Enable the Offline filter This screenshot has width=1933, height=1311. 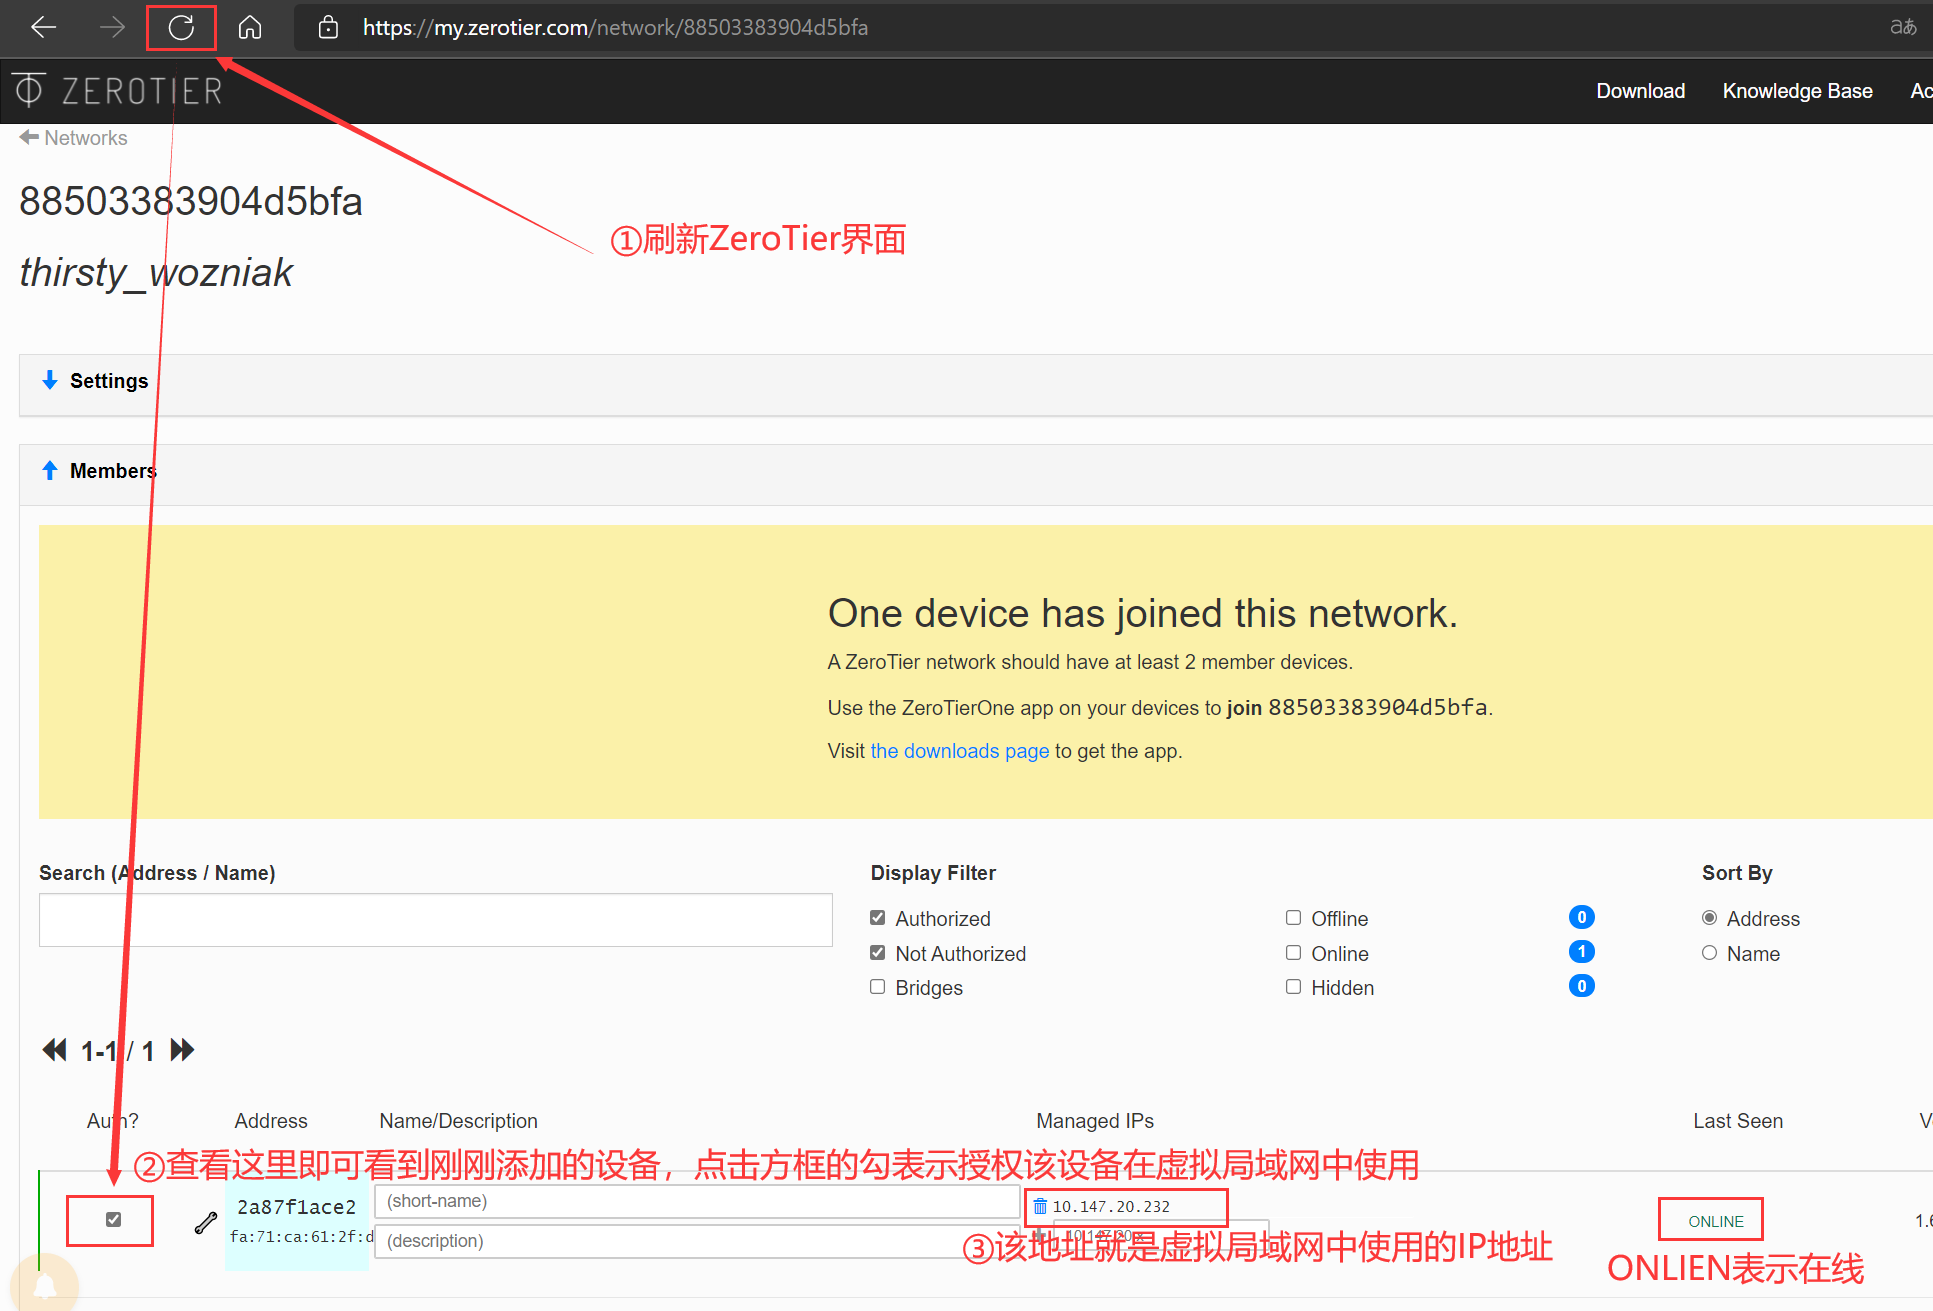point(1293,918)
